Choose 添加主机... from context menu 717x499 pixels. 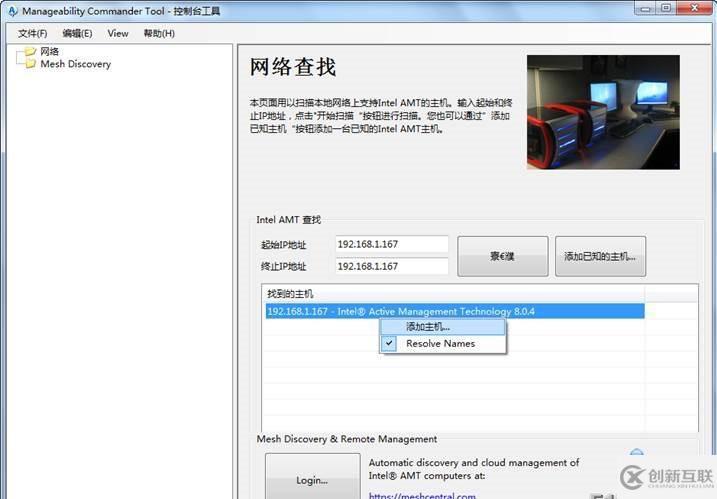[x=443, y=327]
